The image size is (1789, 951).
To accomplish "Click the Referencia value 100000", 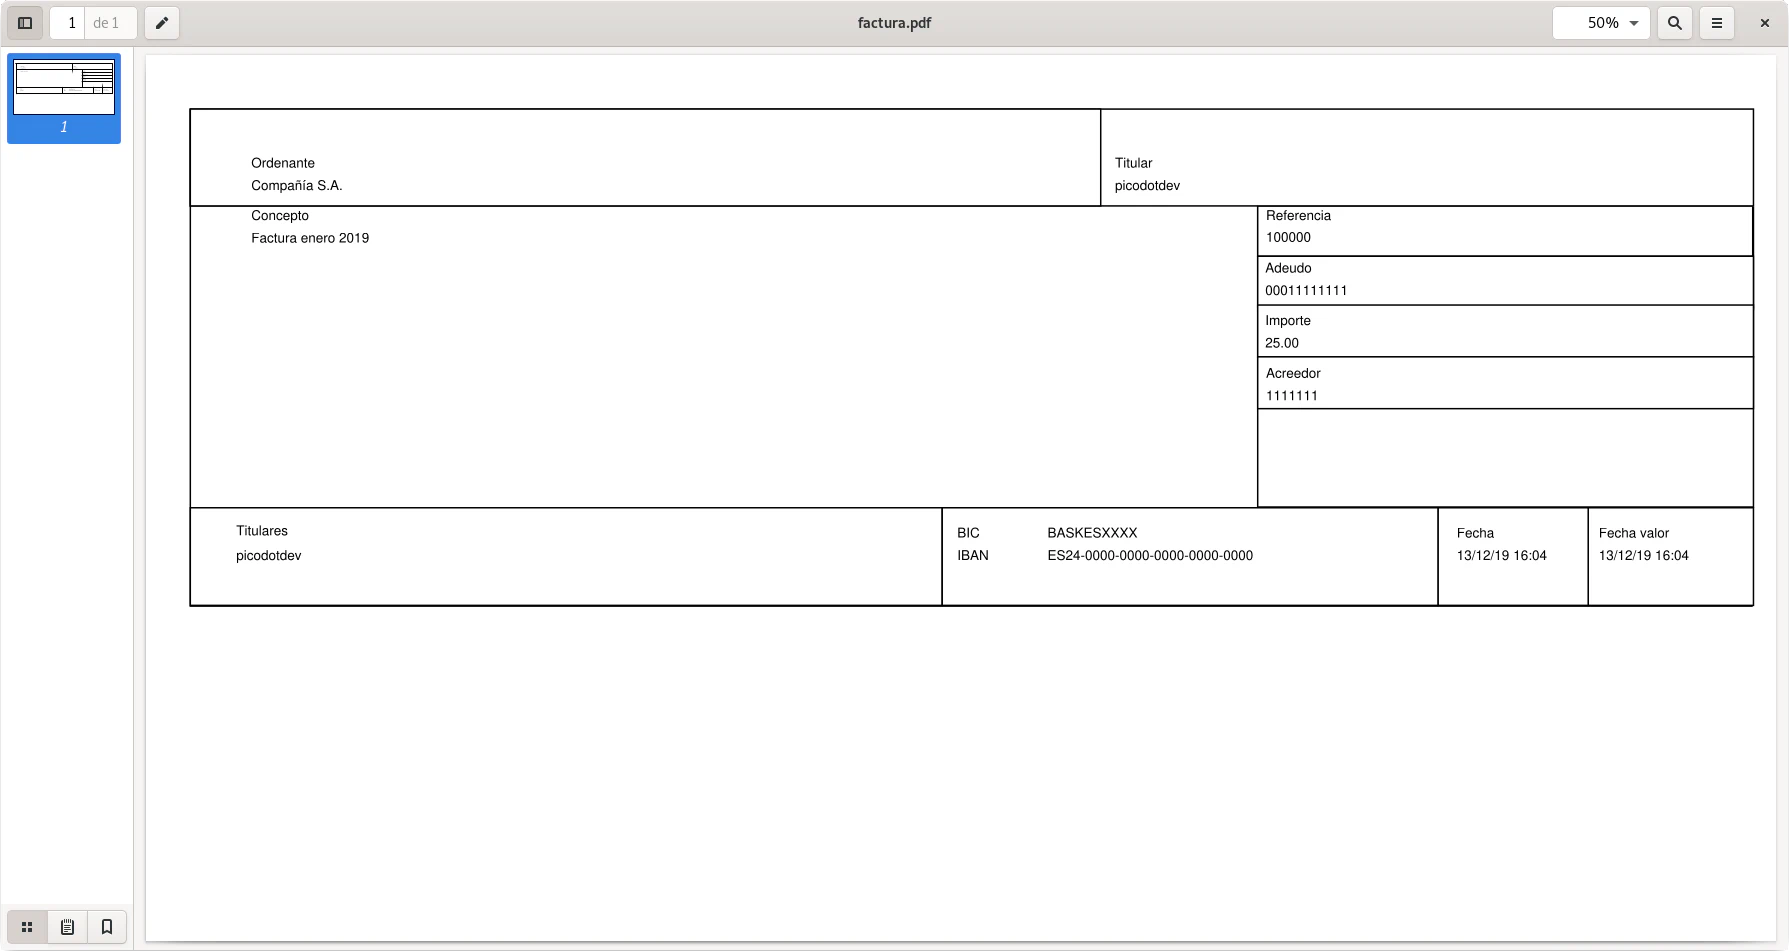I will click(1288, 238).
